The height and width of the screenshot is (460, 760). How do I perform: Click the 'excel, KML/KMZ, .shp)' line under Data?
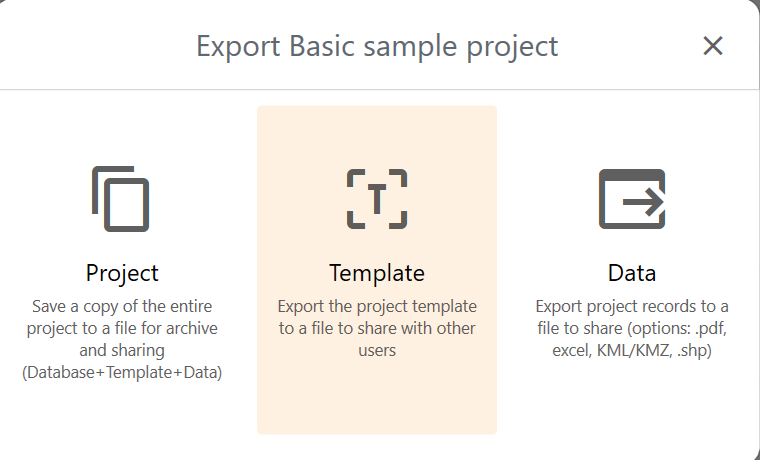[x=632, y=351]
